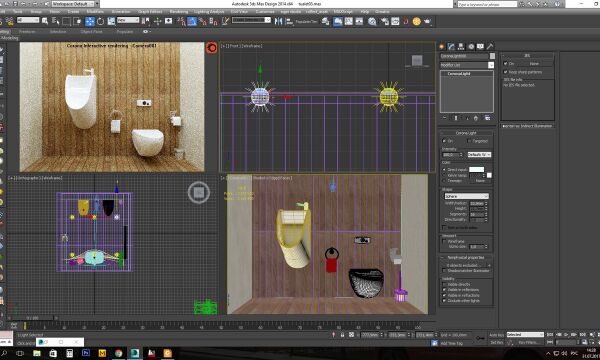The width and height of the screenshot is (600, 360).
Task: Enable the Wireframe viewport checkbox
Action: pos(445,241)
